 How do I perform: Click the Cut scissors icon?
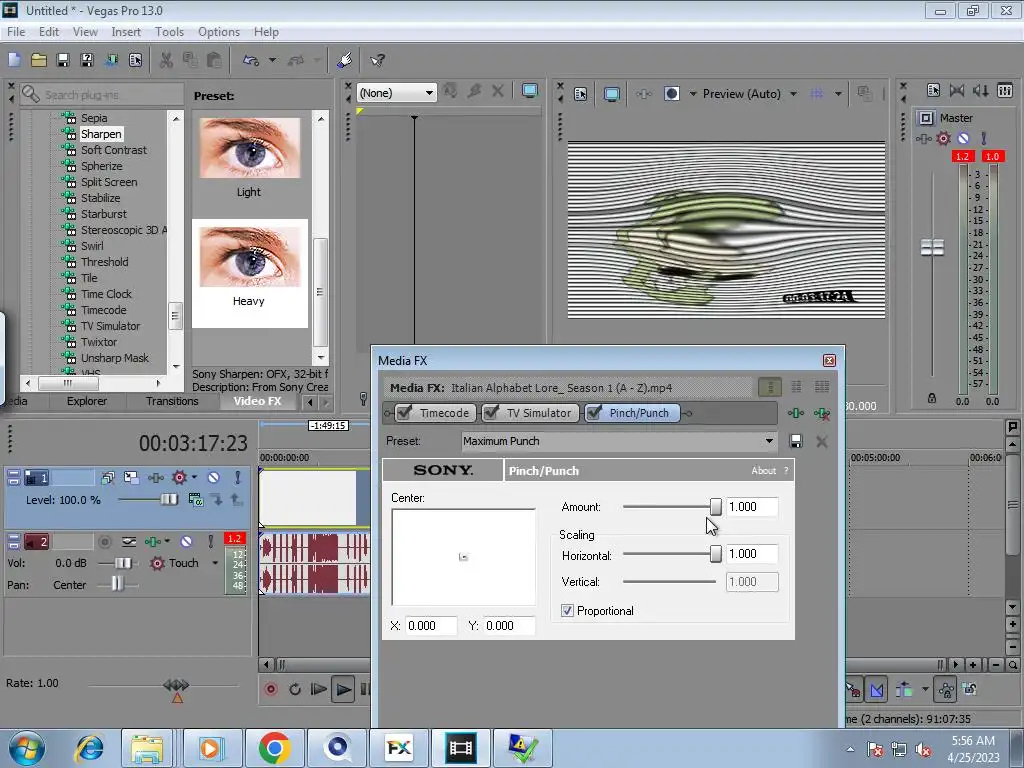click(x=167, y=60)
